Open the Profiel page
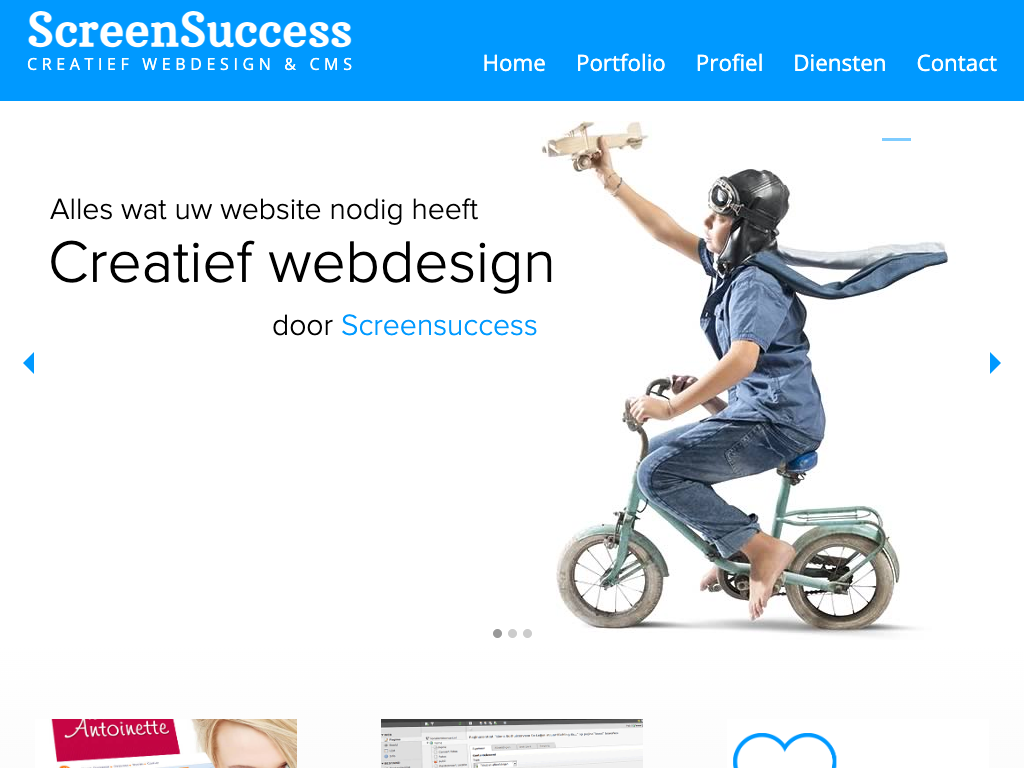1024x768 pixels. 729,63
